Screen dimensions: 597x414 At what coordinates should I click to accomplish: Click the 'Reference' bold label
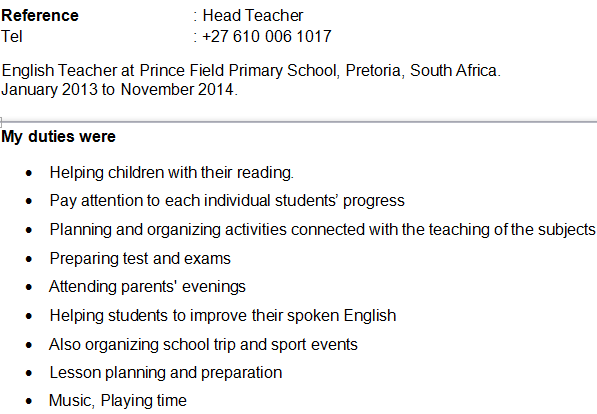point(40,16)
